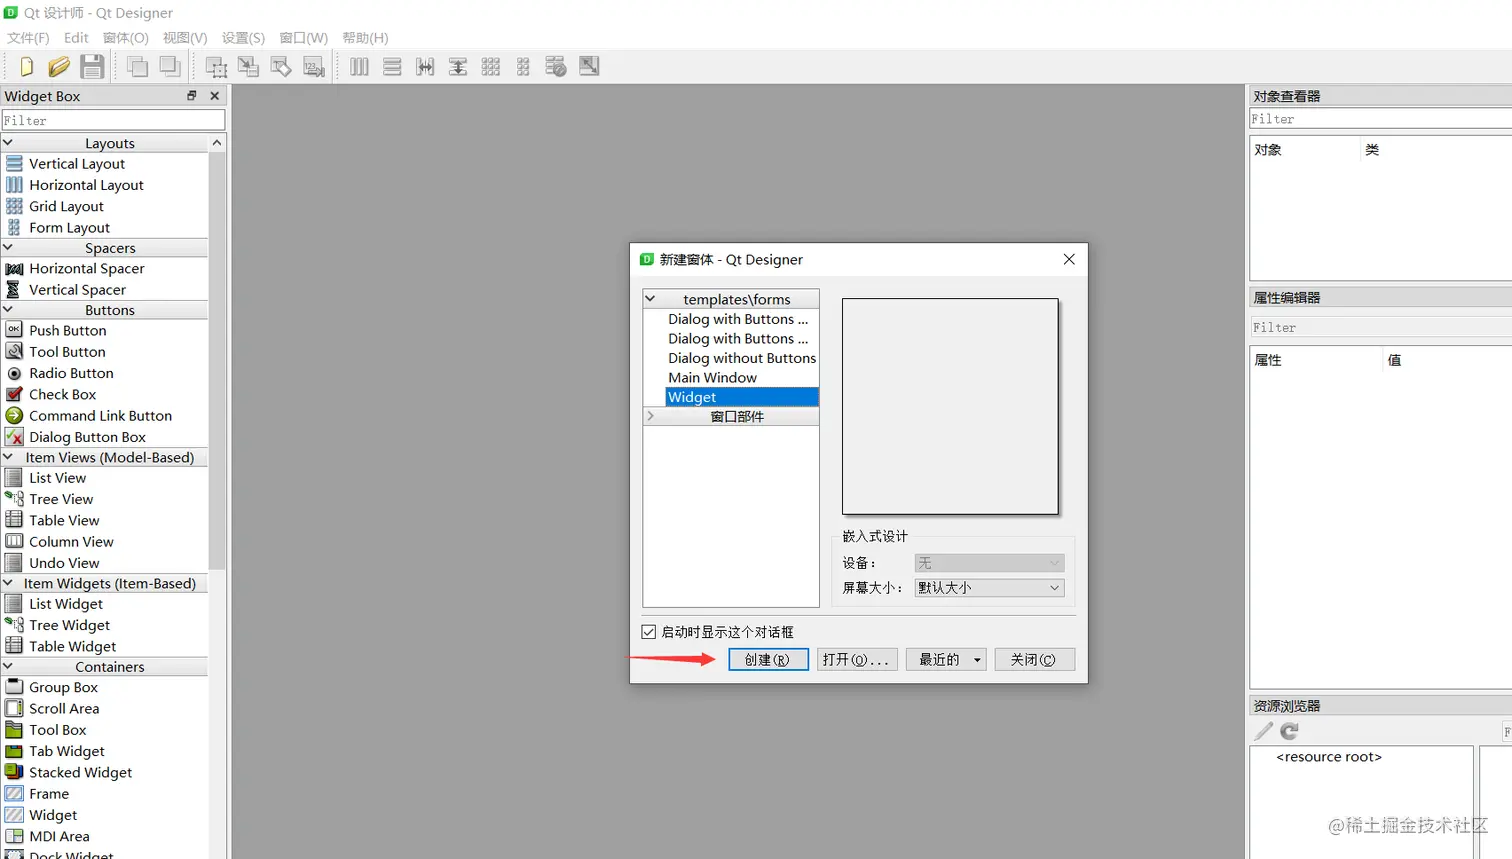Image resolution: width=1512 pixels, height=859 pixels.
Task: Select the Edit Buddies mode icon
Action: [x=281, y=66]
